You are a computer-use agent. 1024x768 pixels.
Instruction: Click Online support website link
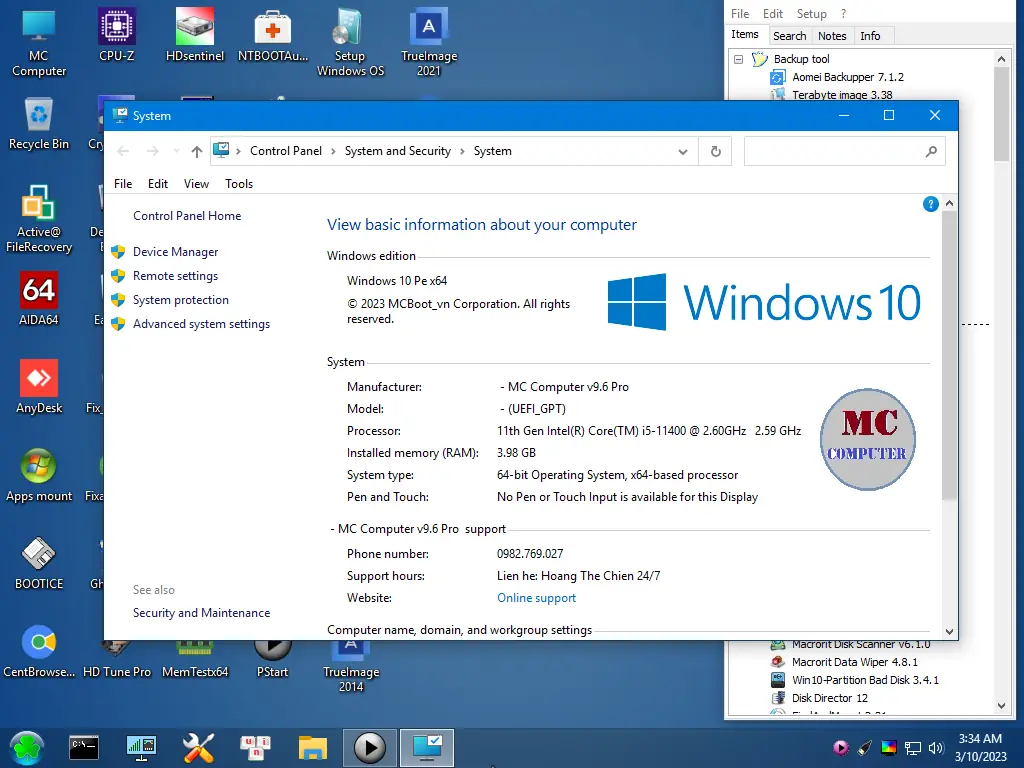point(536,598)
